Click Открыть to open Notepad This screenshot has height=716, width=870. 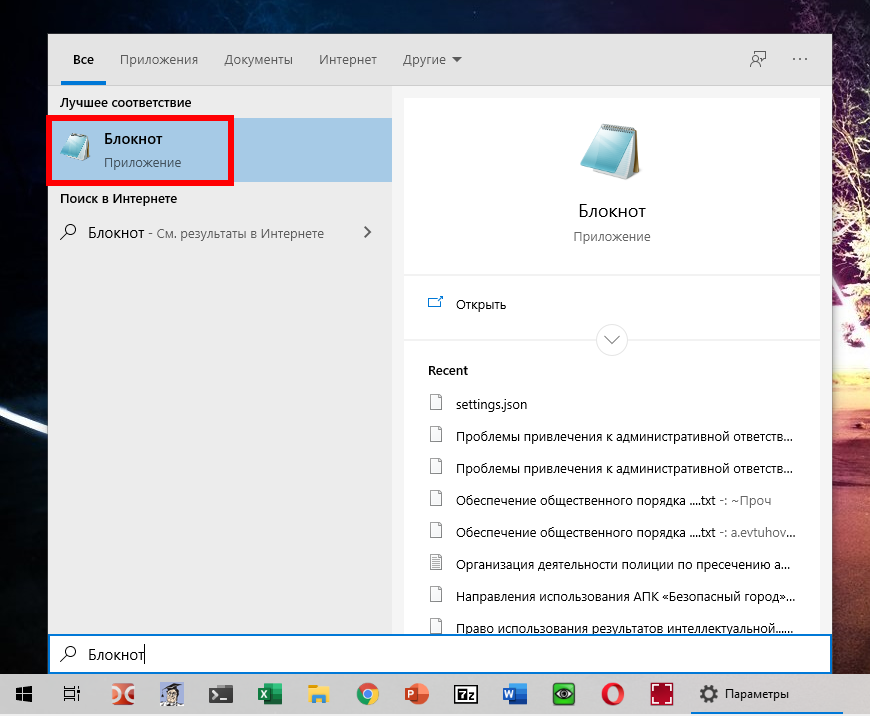coord(480,304)
